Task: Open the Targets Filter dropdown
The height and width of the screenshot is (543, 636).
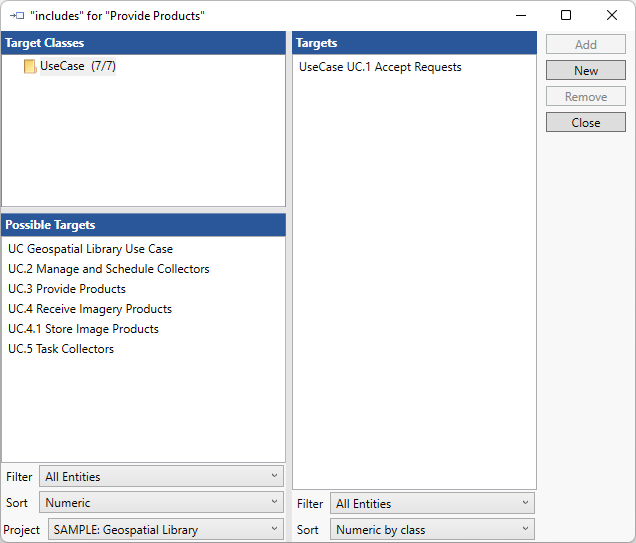Action: (432, 504)
